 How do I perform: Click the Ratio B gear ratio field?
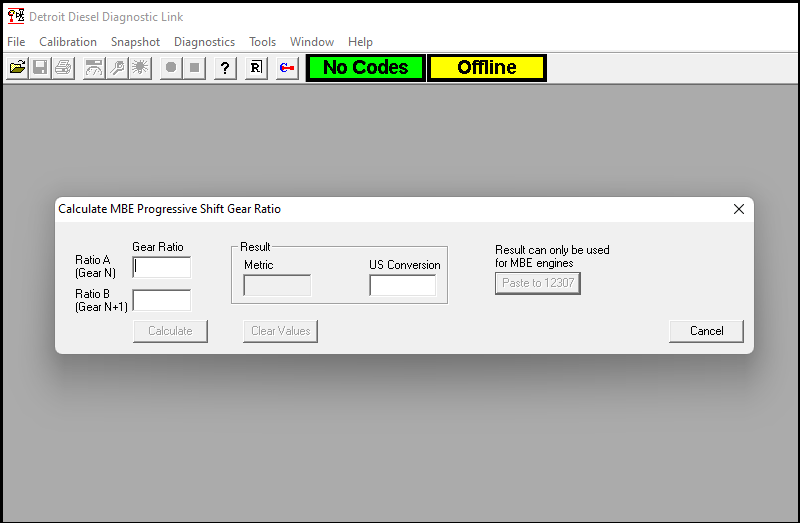pyautogui.click(x=161, y=300)
